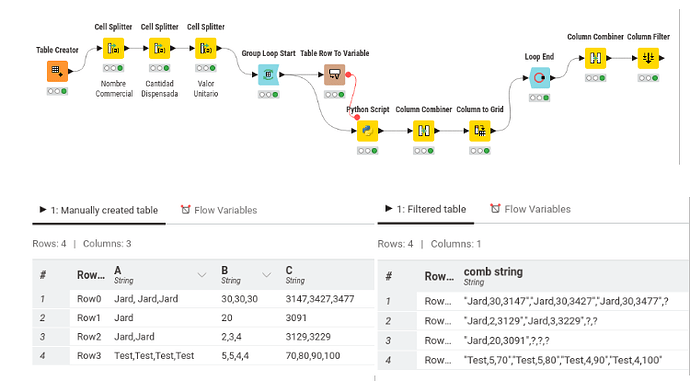Click the comb string column header
The height and width of the screenshot is (381, 690).
click(x=493, y=276)
